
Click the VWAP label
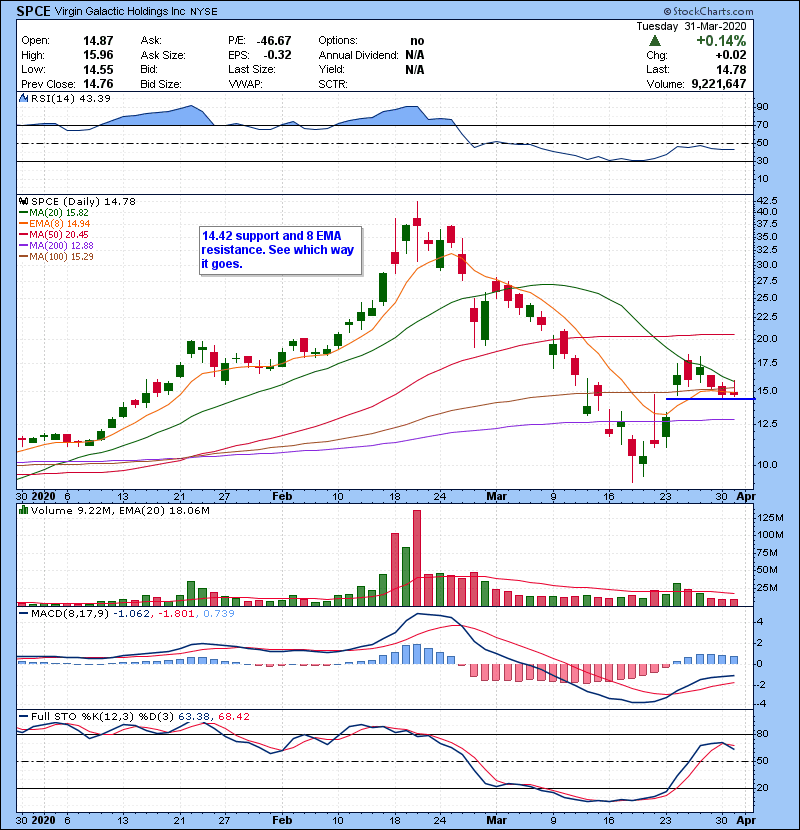coord(245,84)
